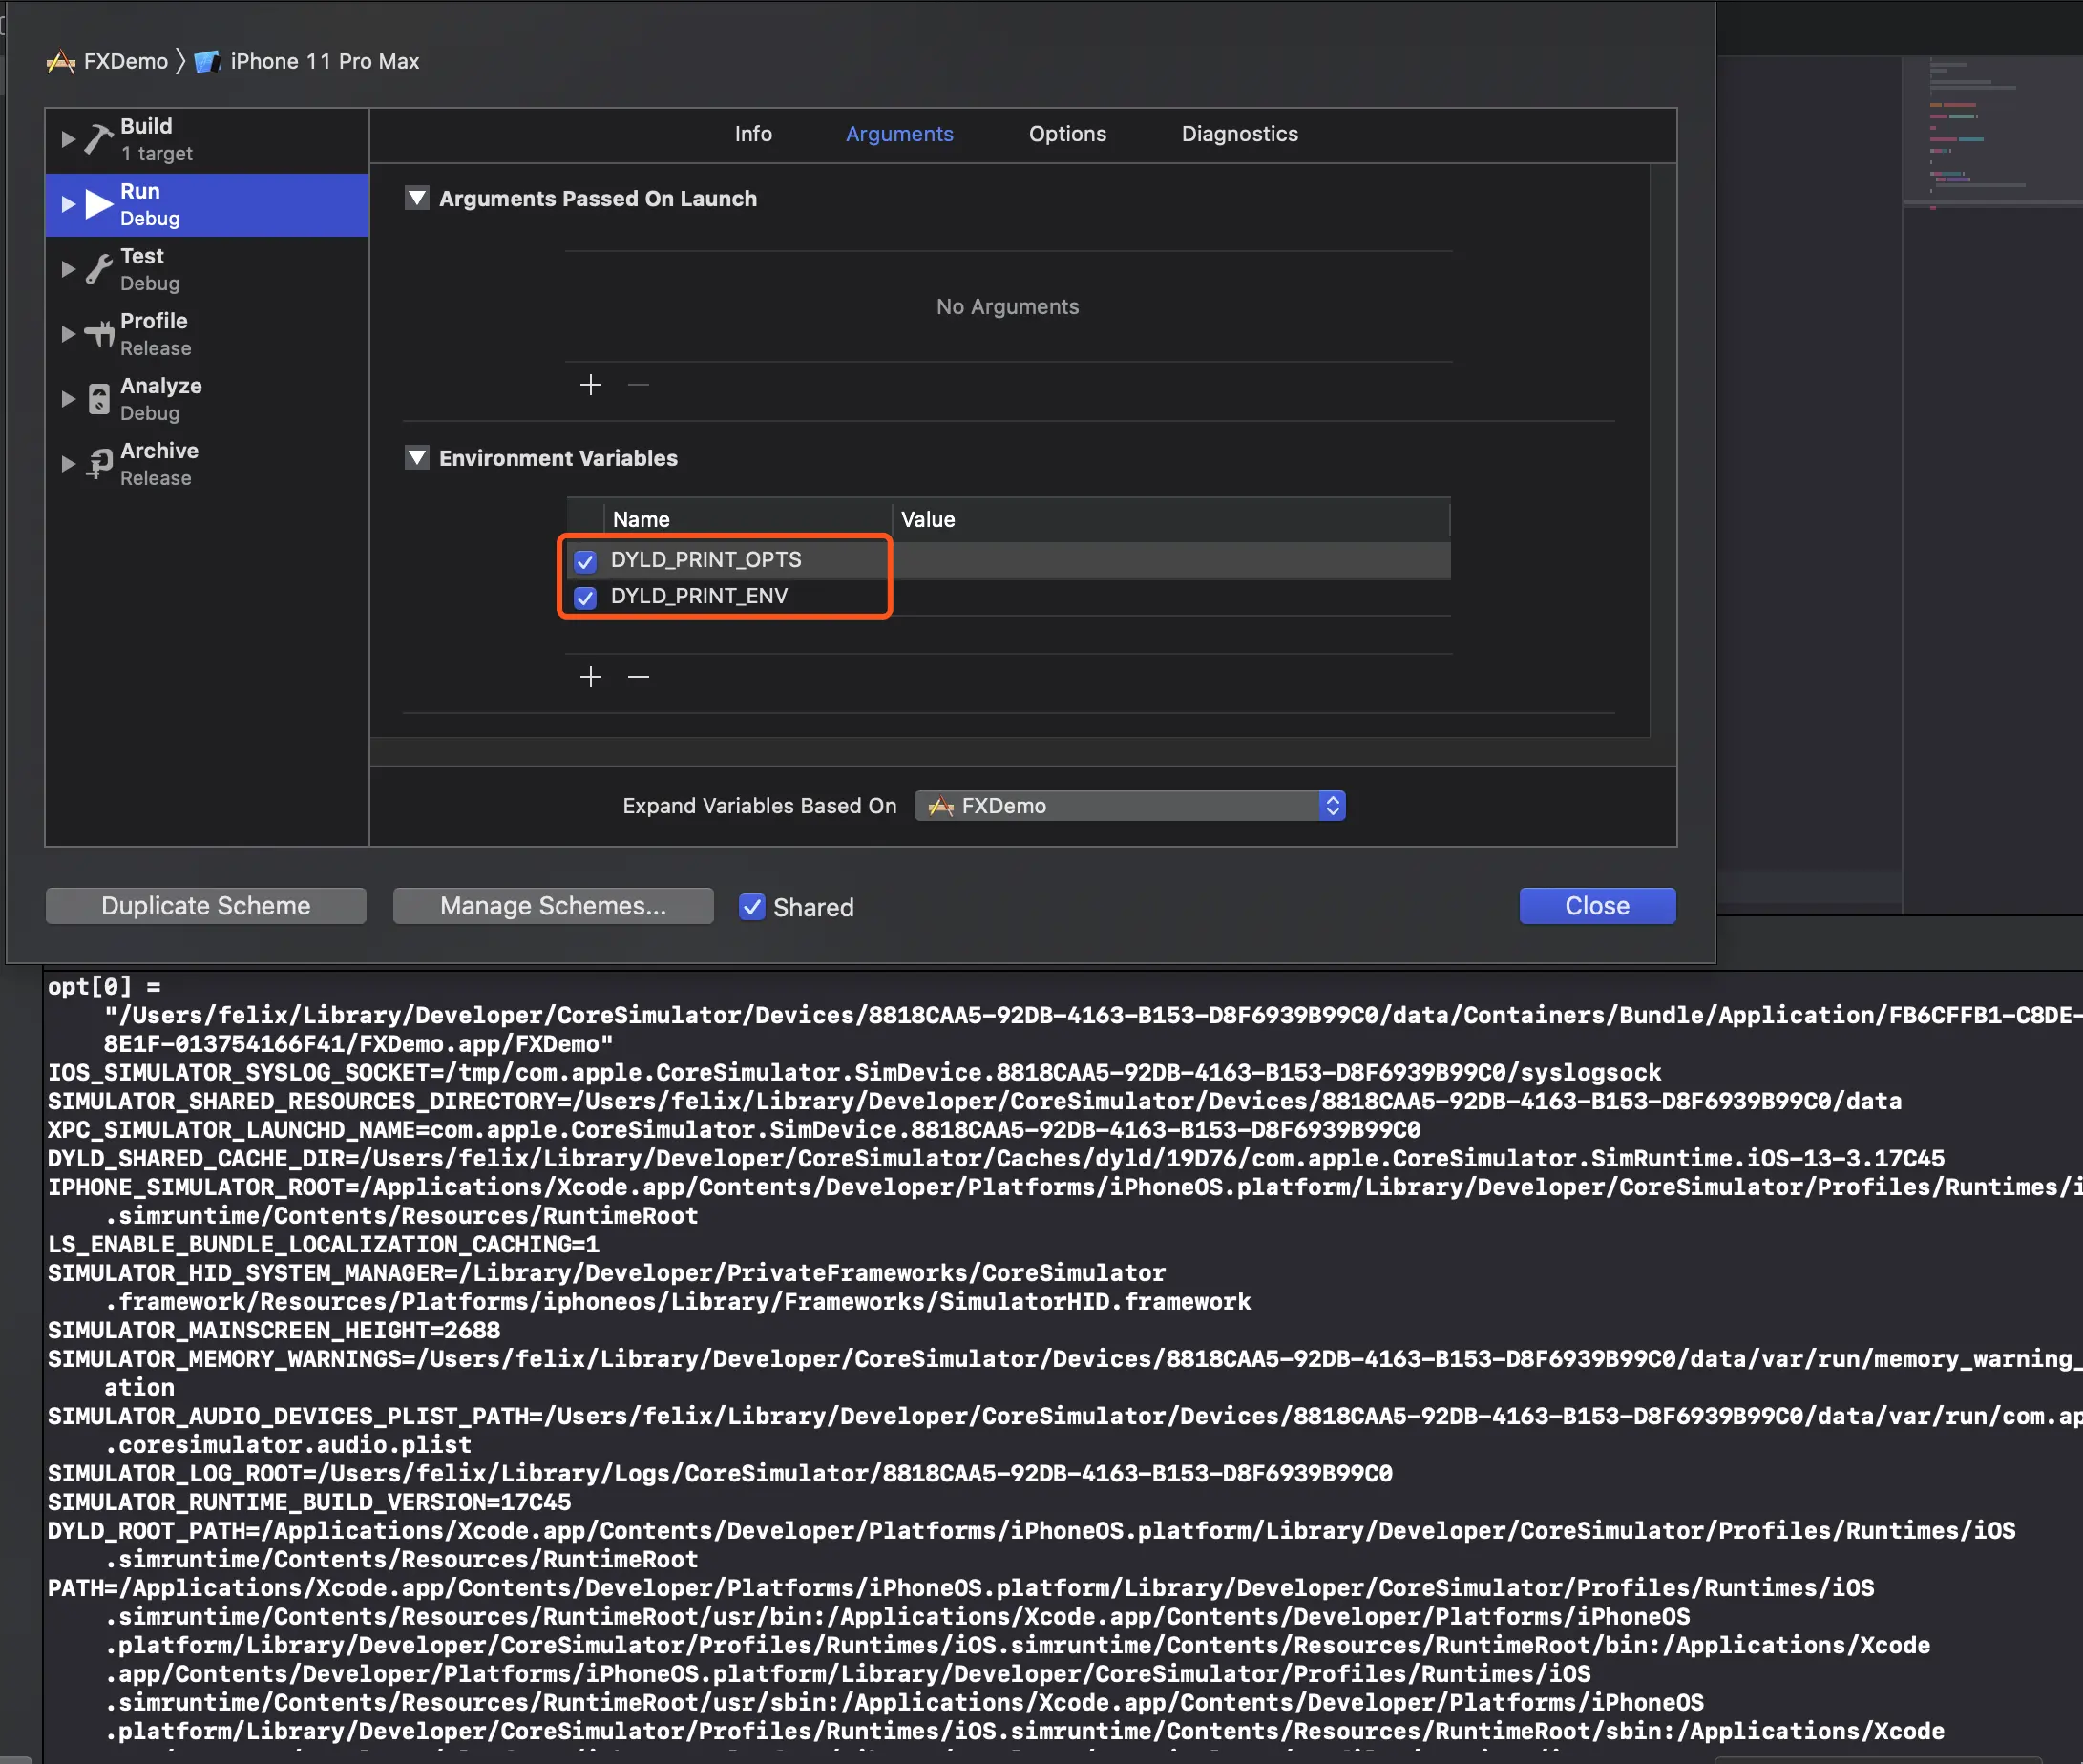2083x1764 pixels.
Task: Open Expand Variables Based On dropdown
Action: pos(1129,806)
